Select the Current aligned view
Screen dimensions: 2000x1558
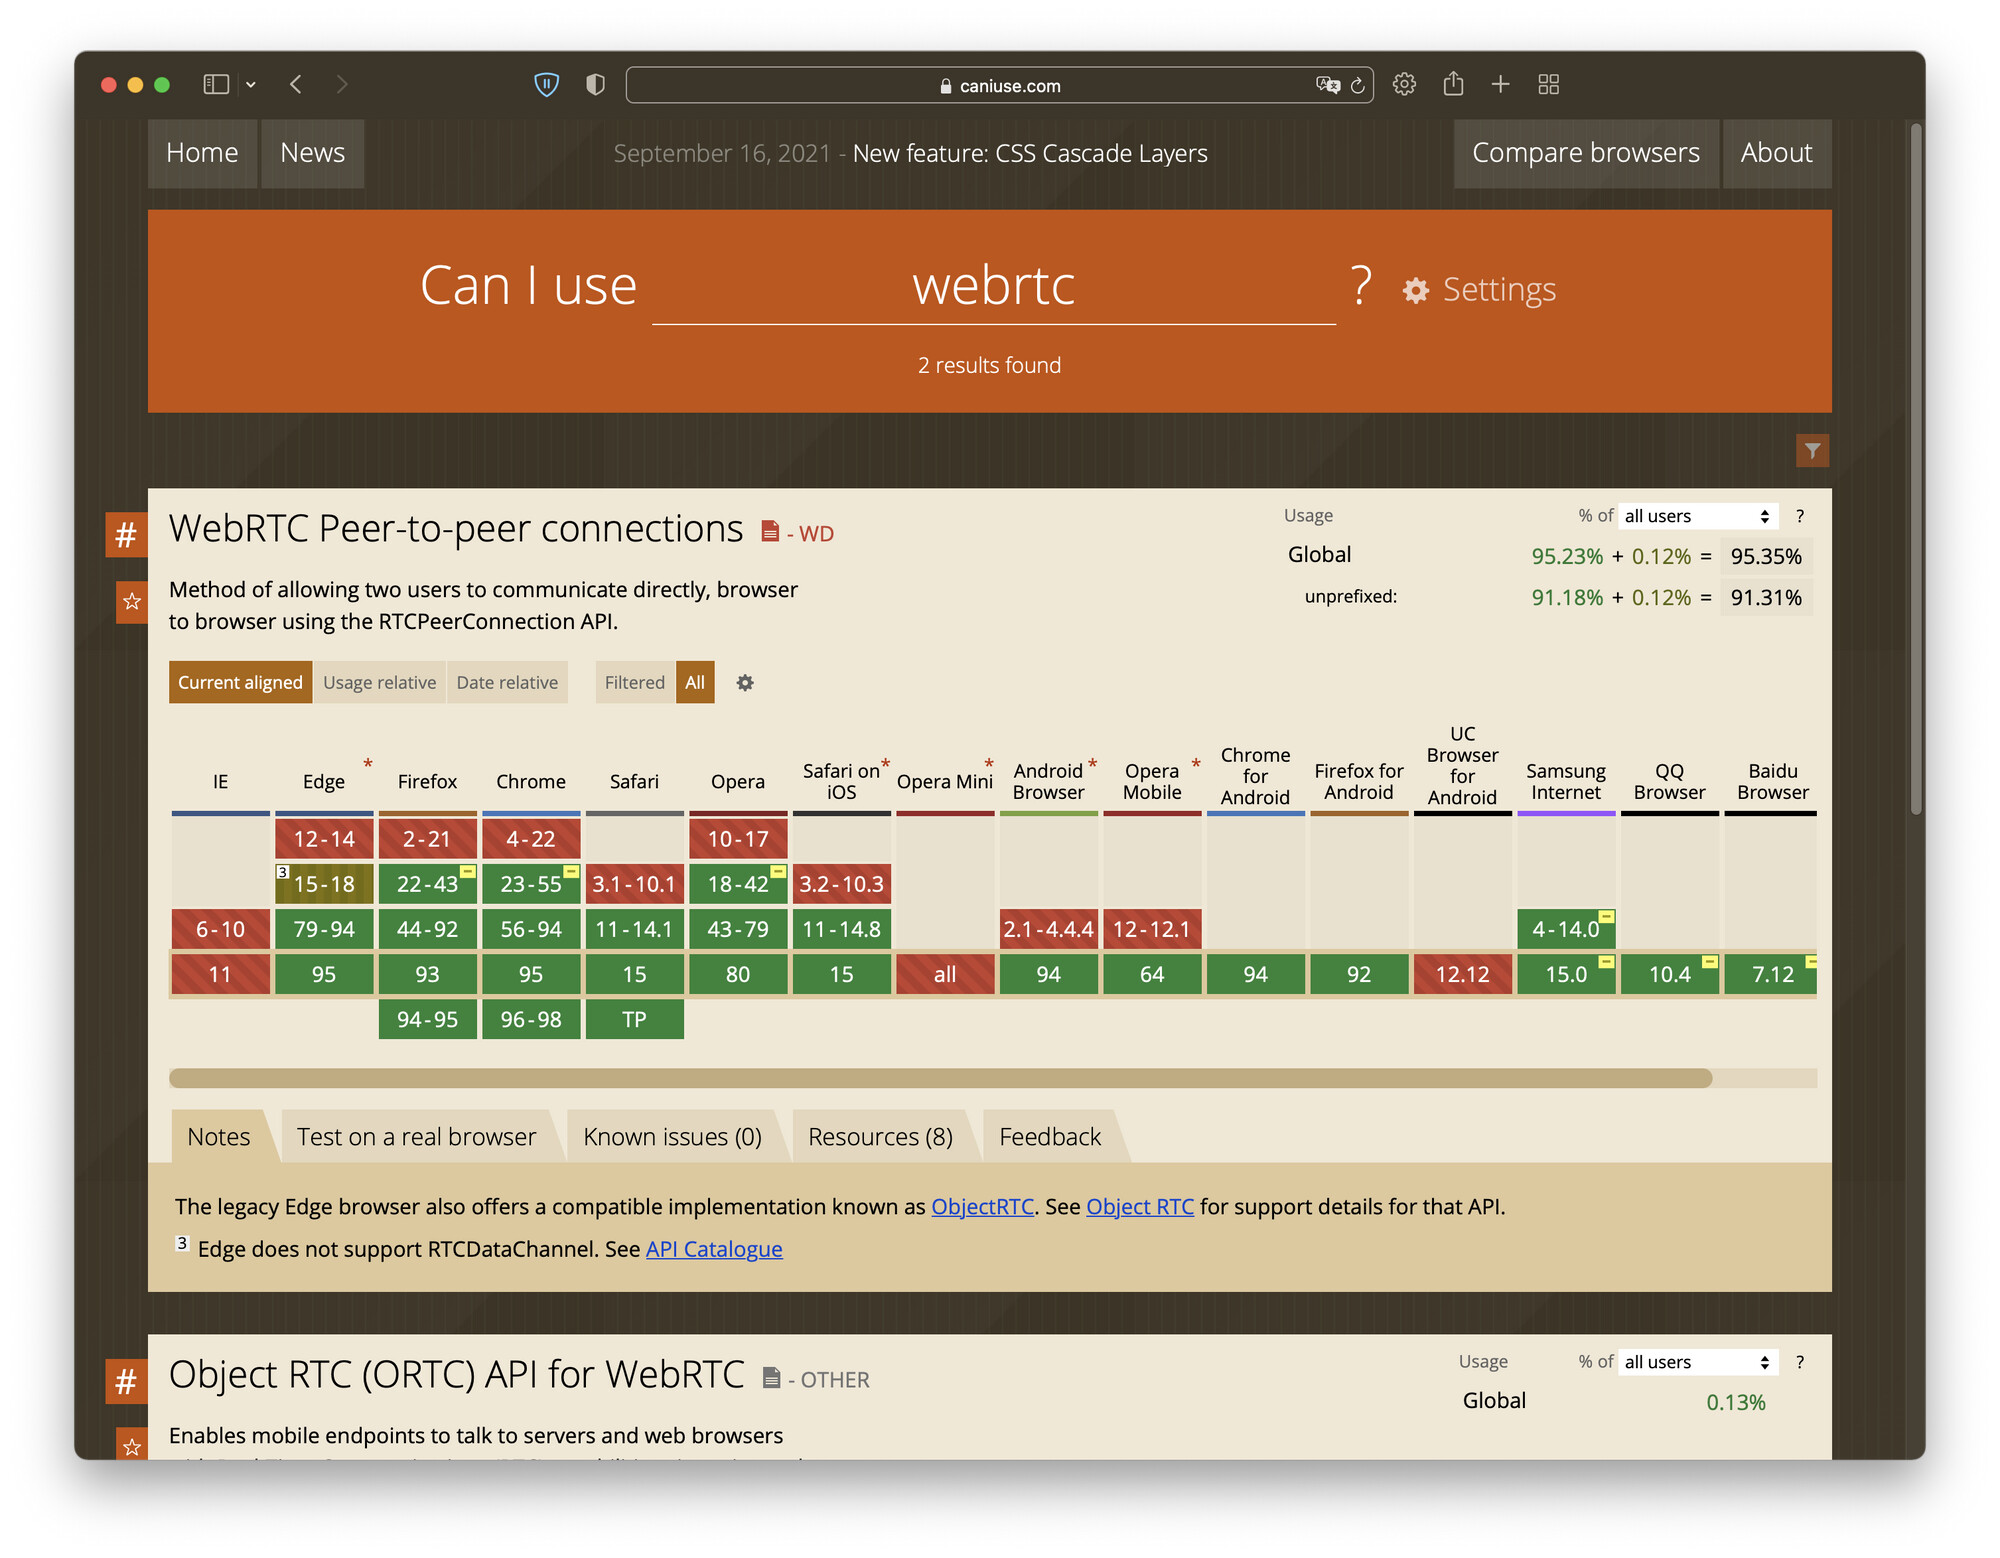[240, 682]
